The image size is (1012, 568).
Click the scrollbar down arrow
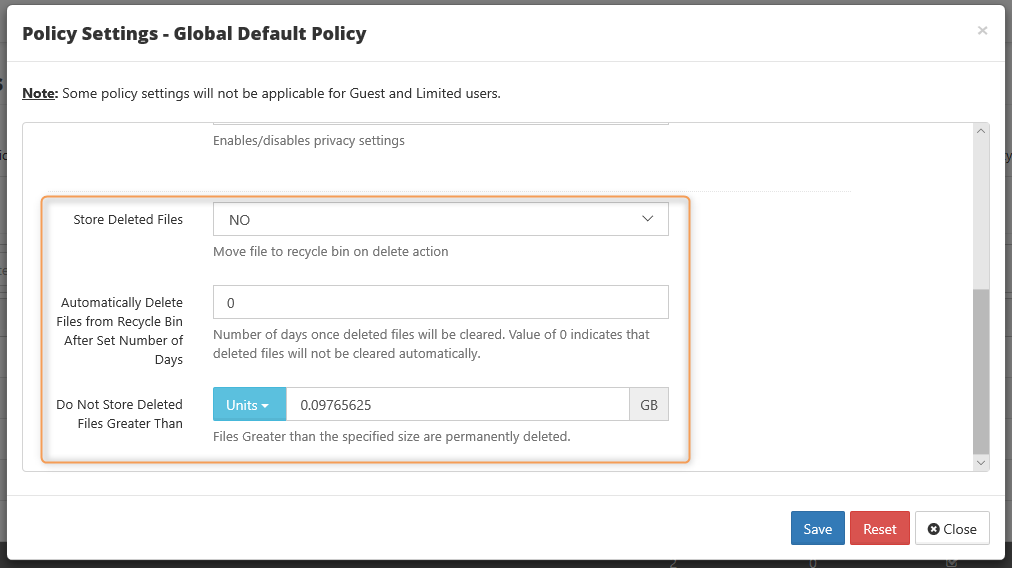(x=981, y=463)
